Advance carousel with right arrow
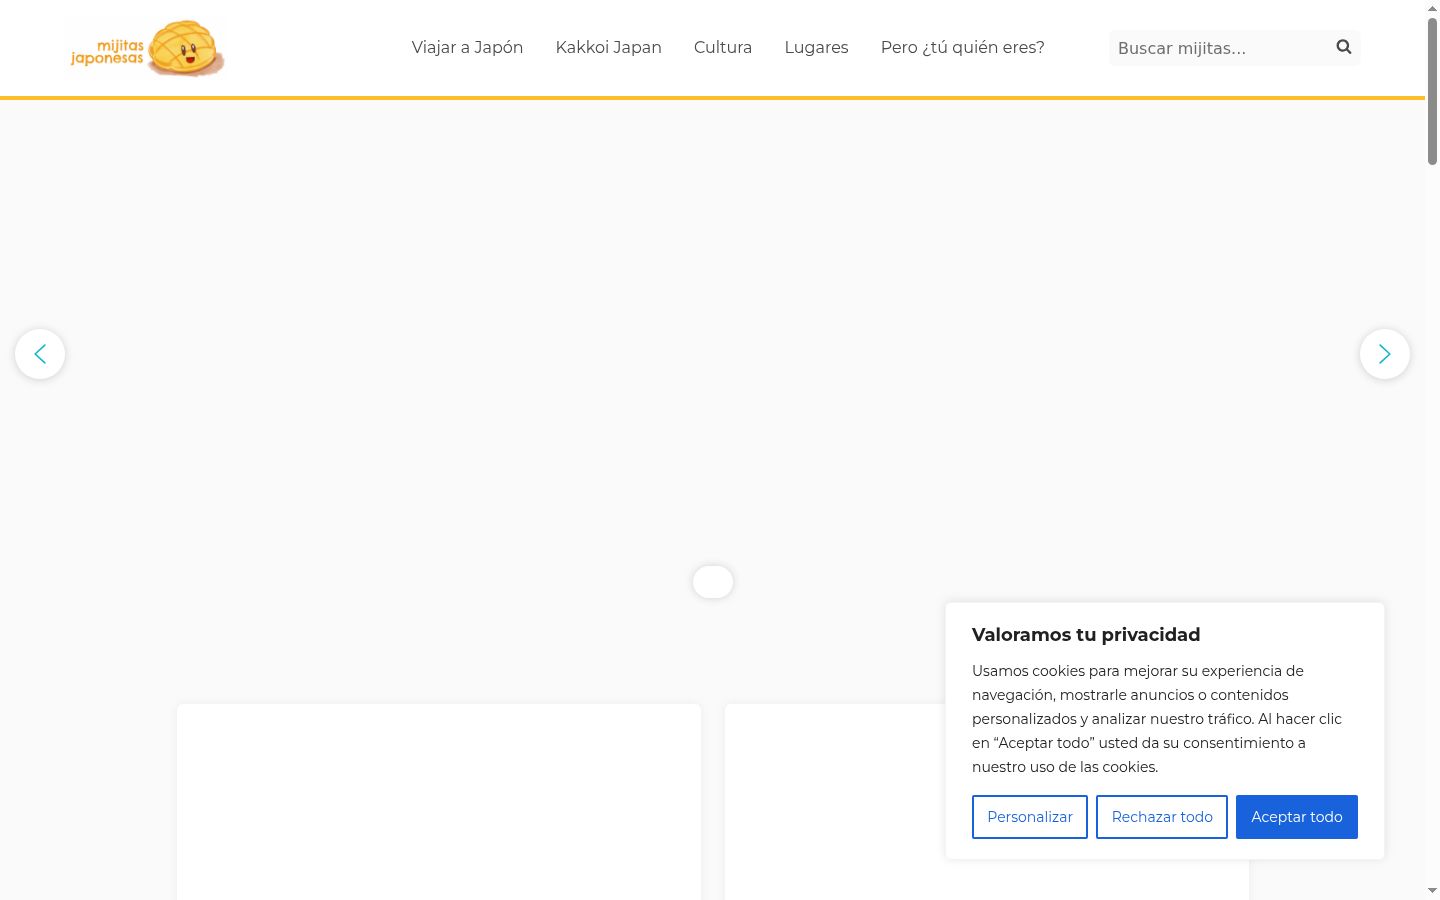Screen dimensions: 1440x900 coord(1385,354)
